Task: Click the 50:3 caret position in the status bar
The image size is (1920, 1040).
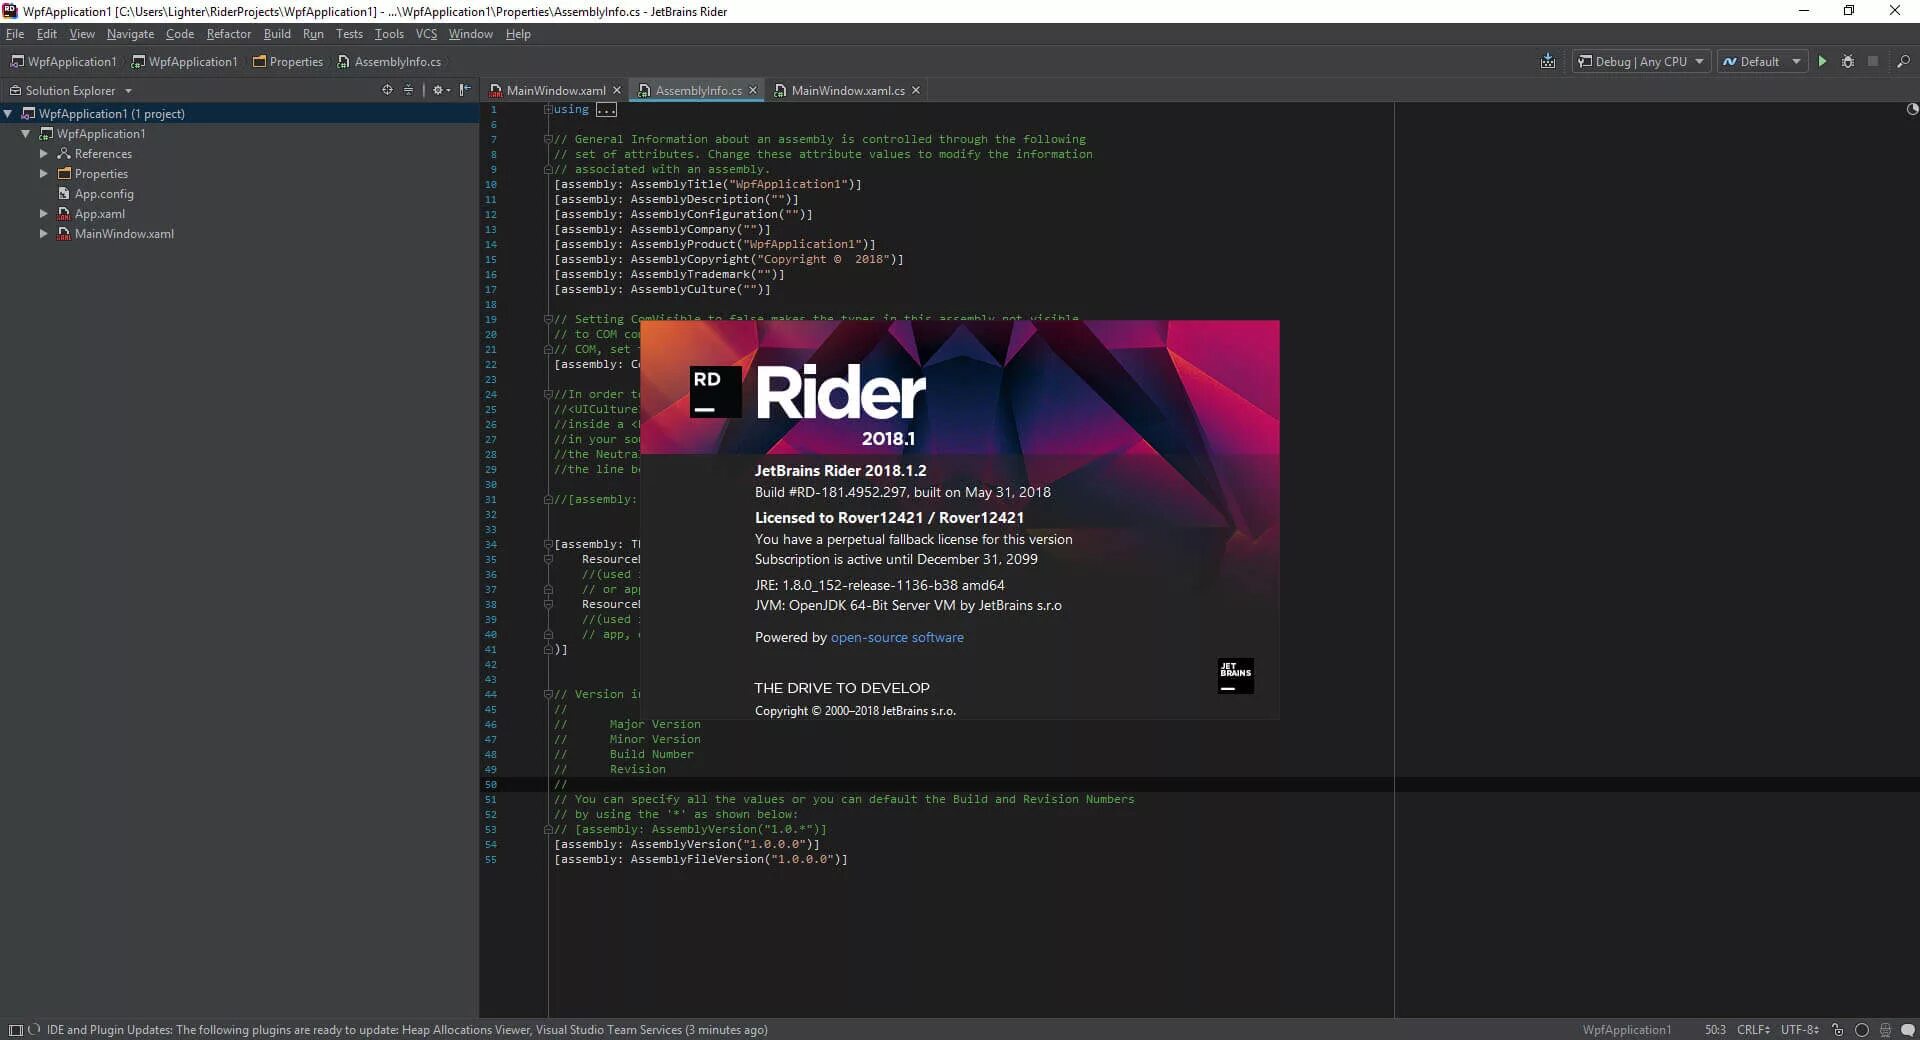Action: coord(1715,1029)
